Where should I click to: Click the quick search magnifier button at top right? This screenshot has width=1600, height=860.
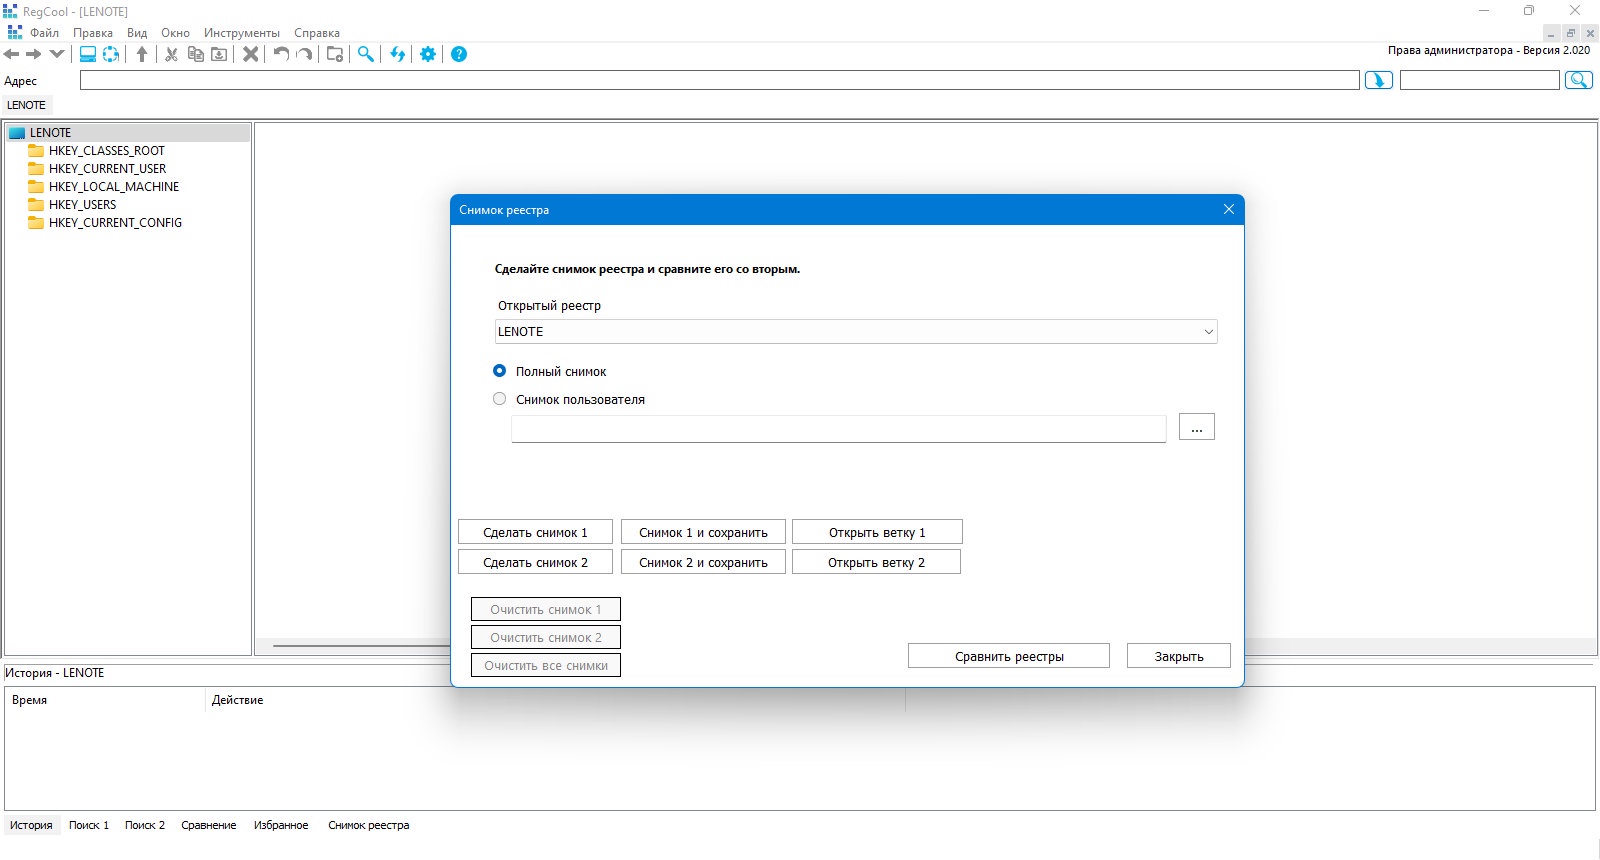(1579, 80)
